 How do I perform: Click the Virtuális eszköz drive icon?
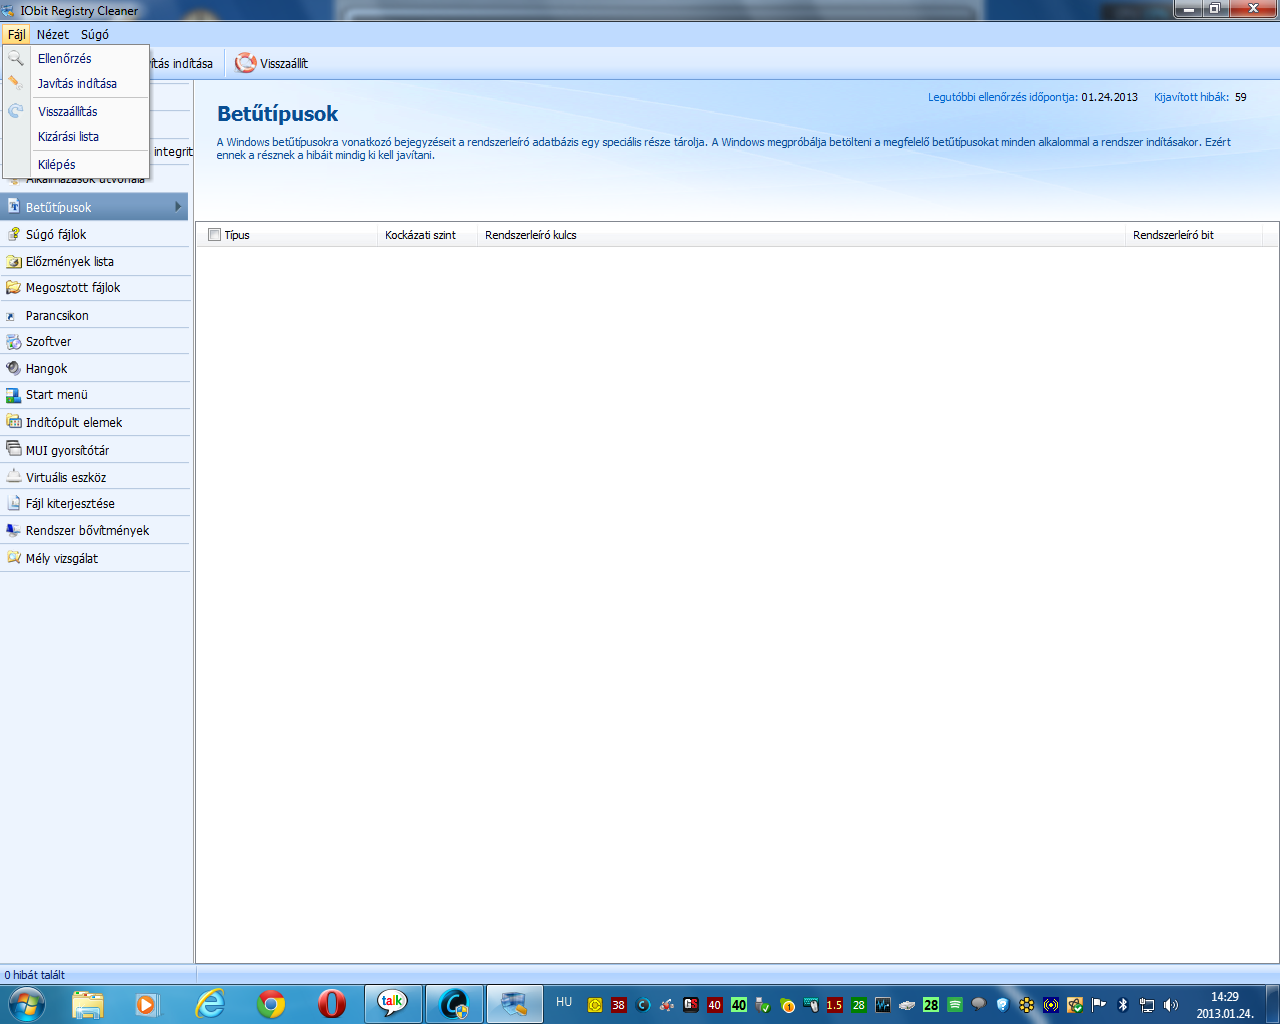pyautogui.click(x=14, y=477)
